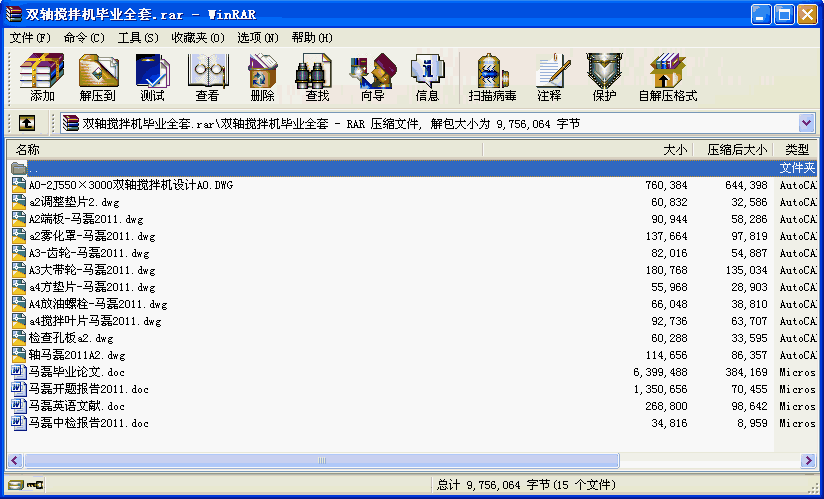The width and height of the screenshot is (824, 499).
Task: Click the drive icon in the status bar
Action: [16, 484]
